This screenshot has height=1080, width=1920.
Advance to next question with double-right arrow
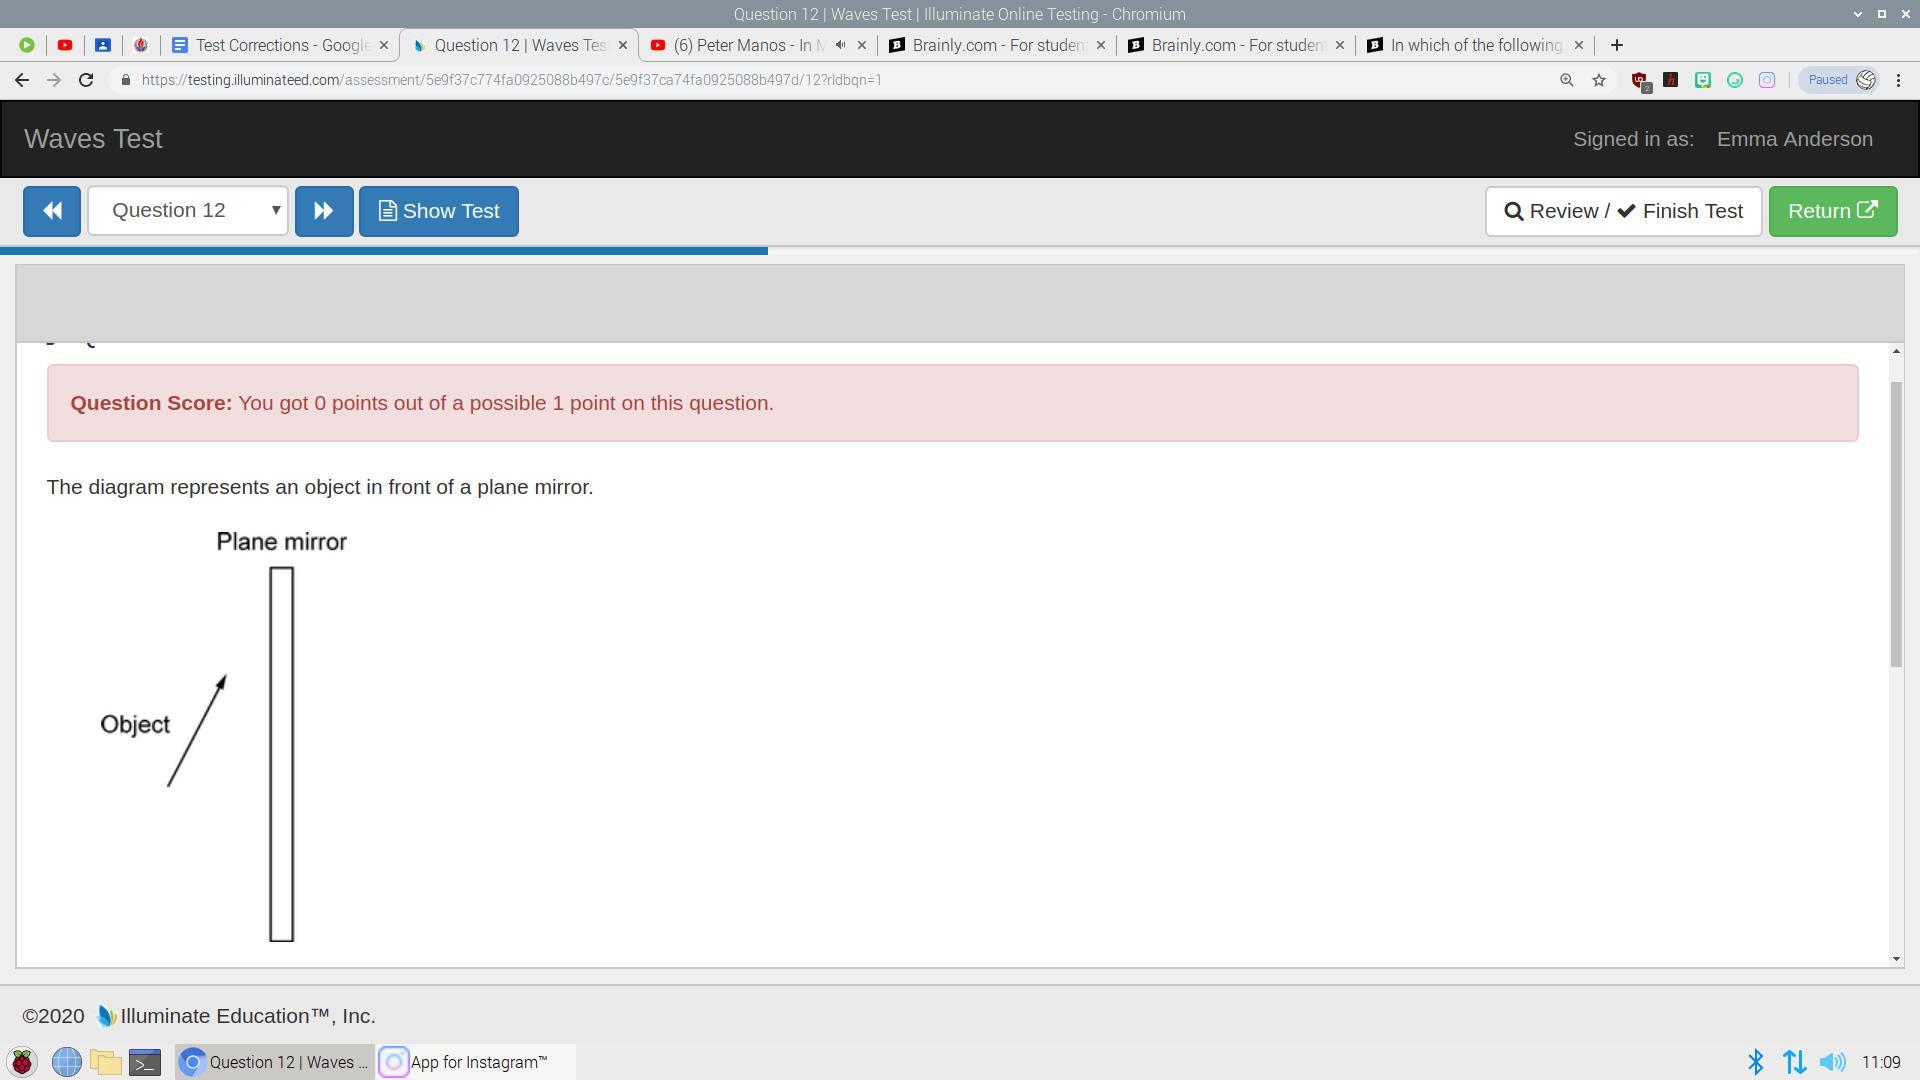[323, 211]
